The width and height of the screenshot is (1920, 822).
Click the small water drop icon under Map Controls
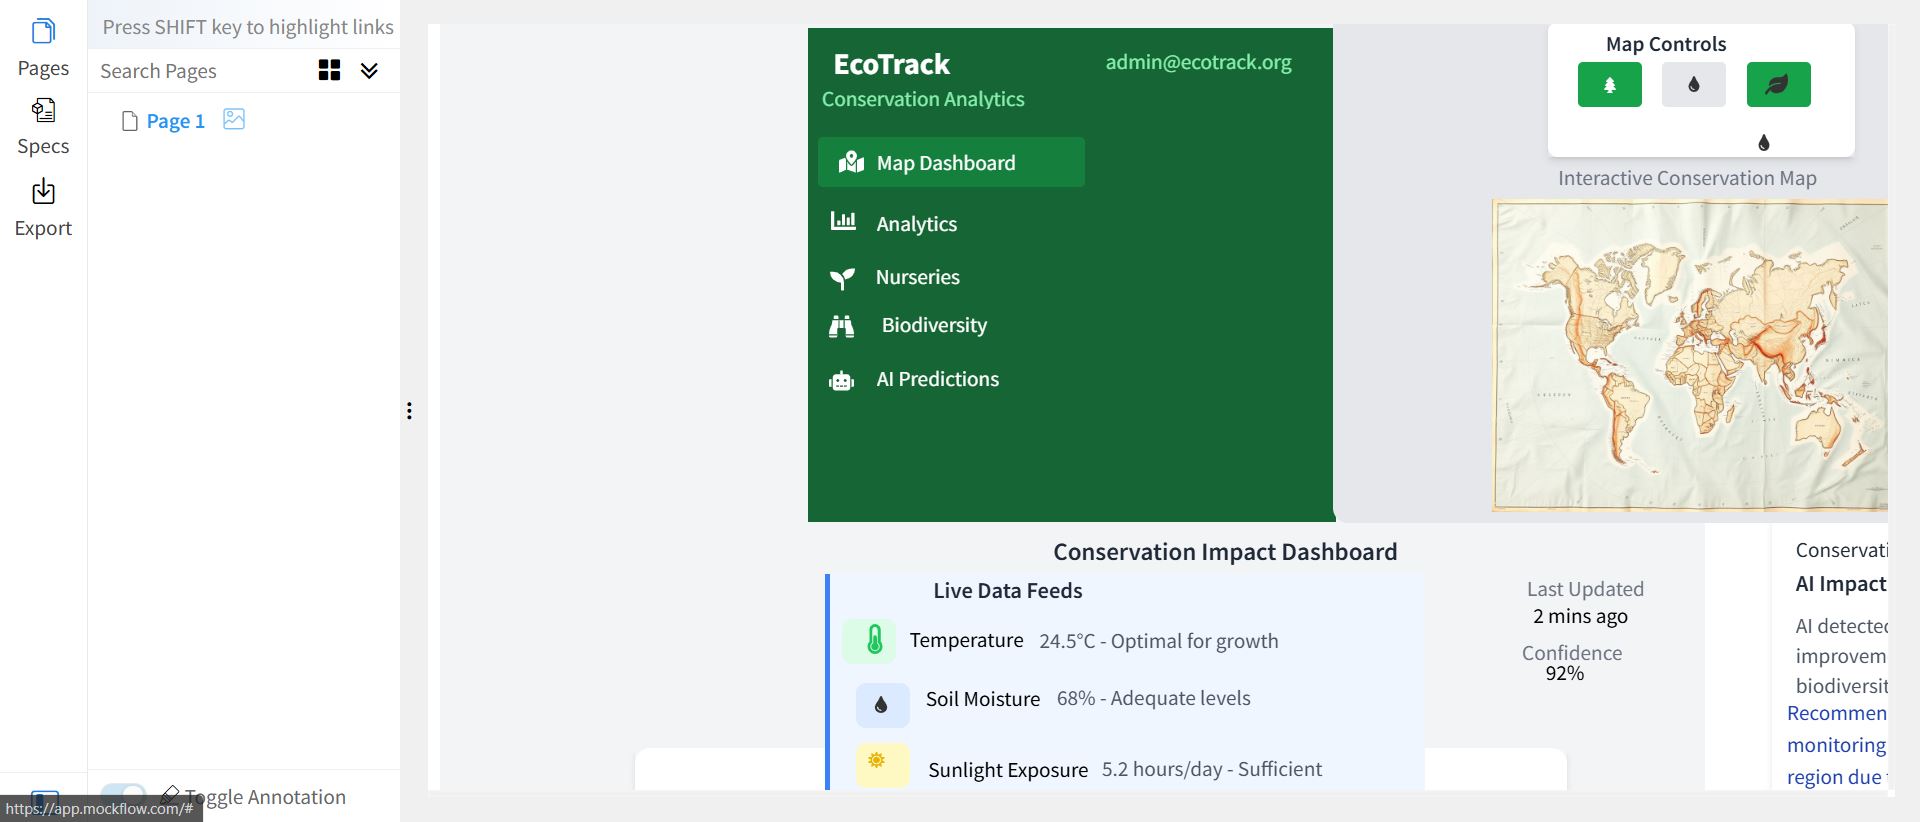[1764, 143]
